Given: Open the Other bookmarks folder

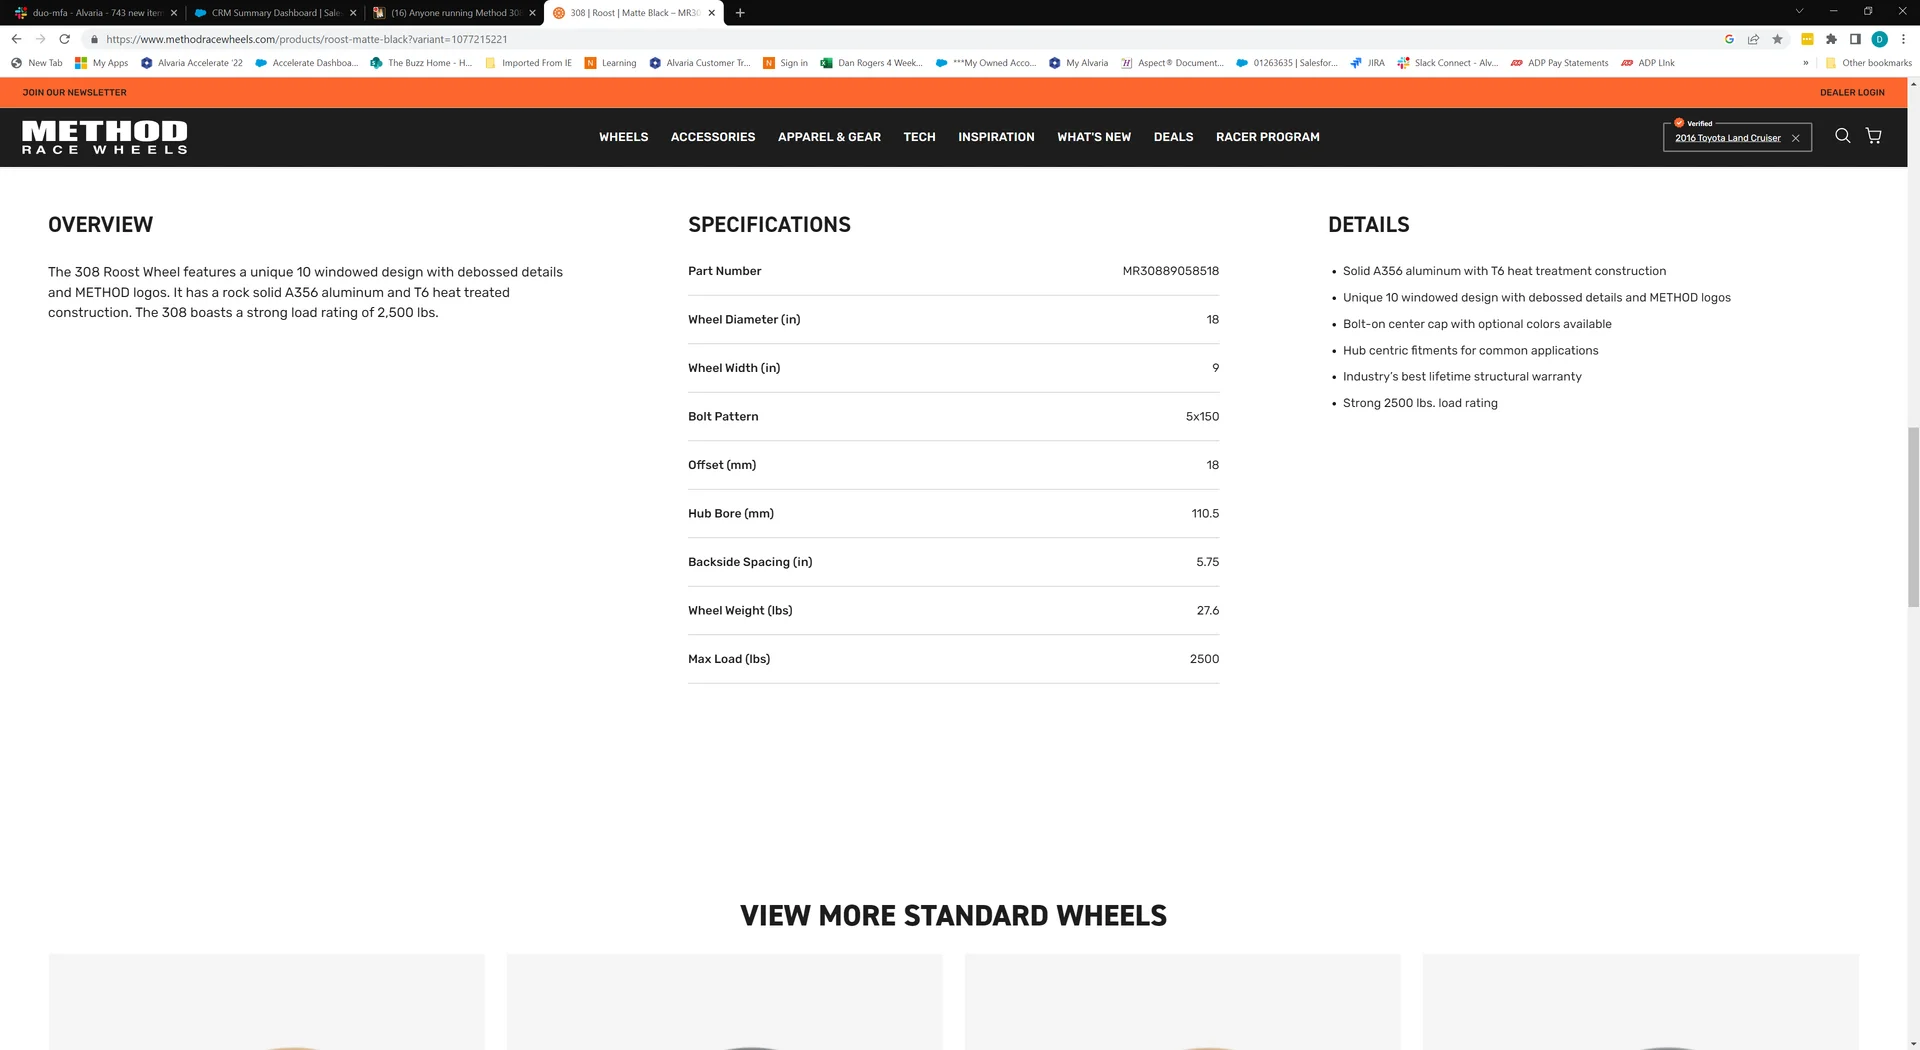Looking at the screenshot, I should pos(1868,63).
